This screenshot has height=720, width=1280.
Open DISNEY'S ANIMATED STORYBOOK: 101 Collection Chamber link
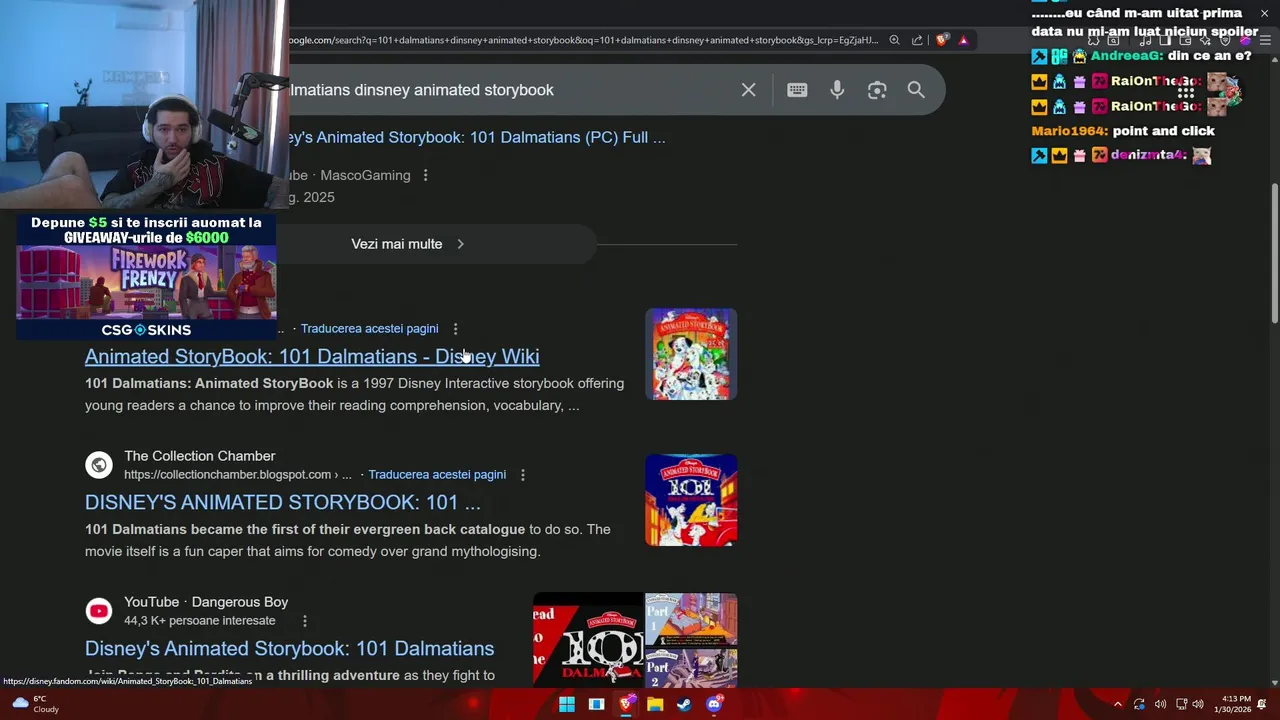[x=283, y=502]
